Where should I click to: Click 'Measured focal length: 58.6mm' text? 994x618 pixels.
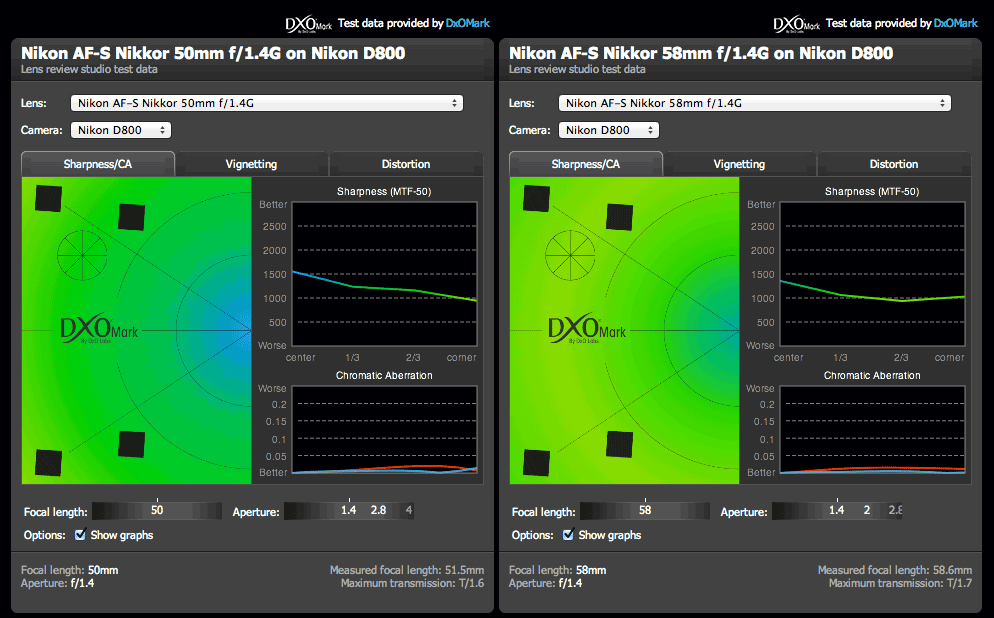pos(895,570)
